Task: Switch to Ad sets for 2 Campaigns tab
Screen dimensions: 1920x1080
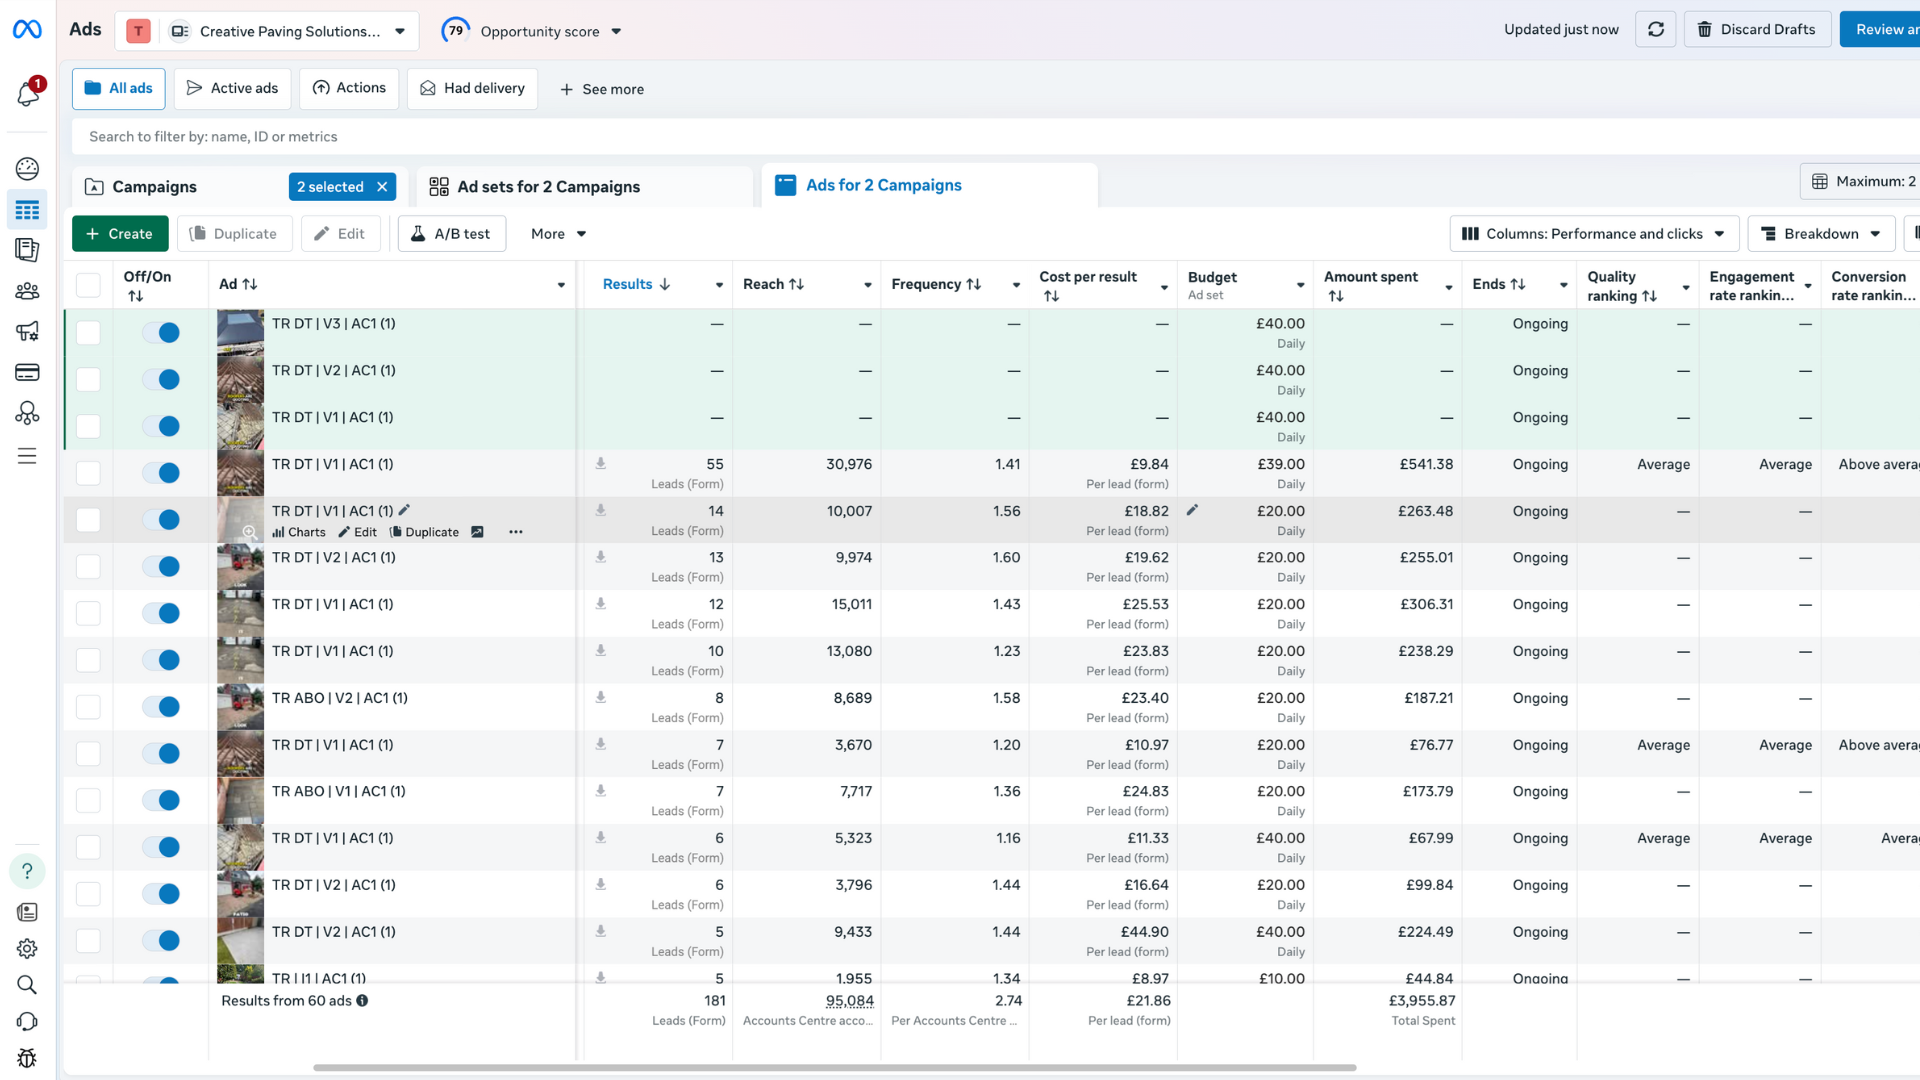Action: [548, 187]
